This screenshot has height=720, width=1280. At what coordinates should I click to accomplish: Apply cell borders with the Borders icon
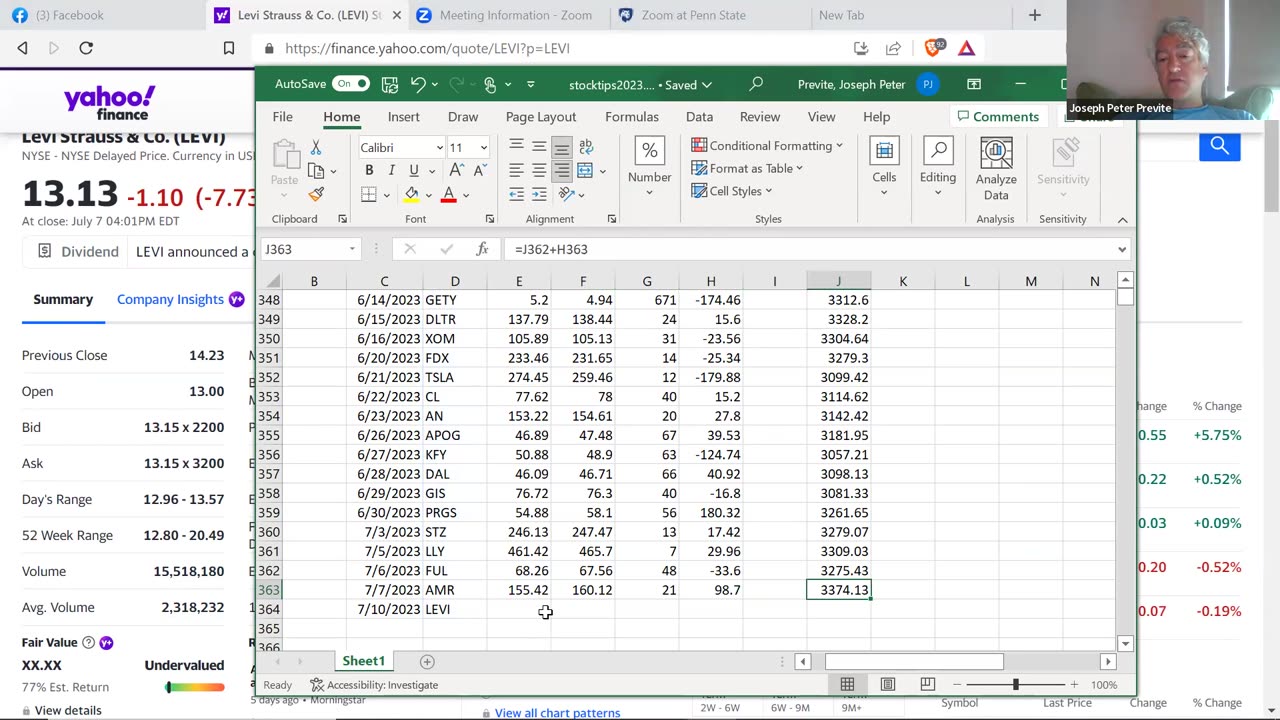pyautogui.click(x=369, y=194)
